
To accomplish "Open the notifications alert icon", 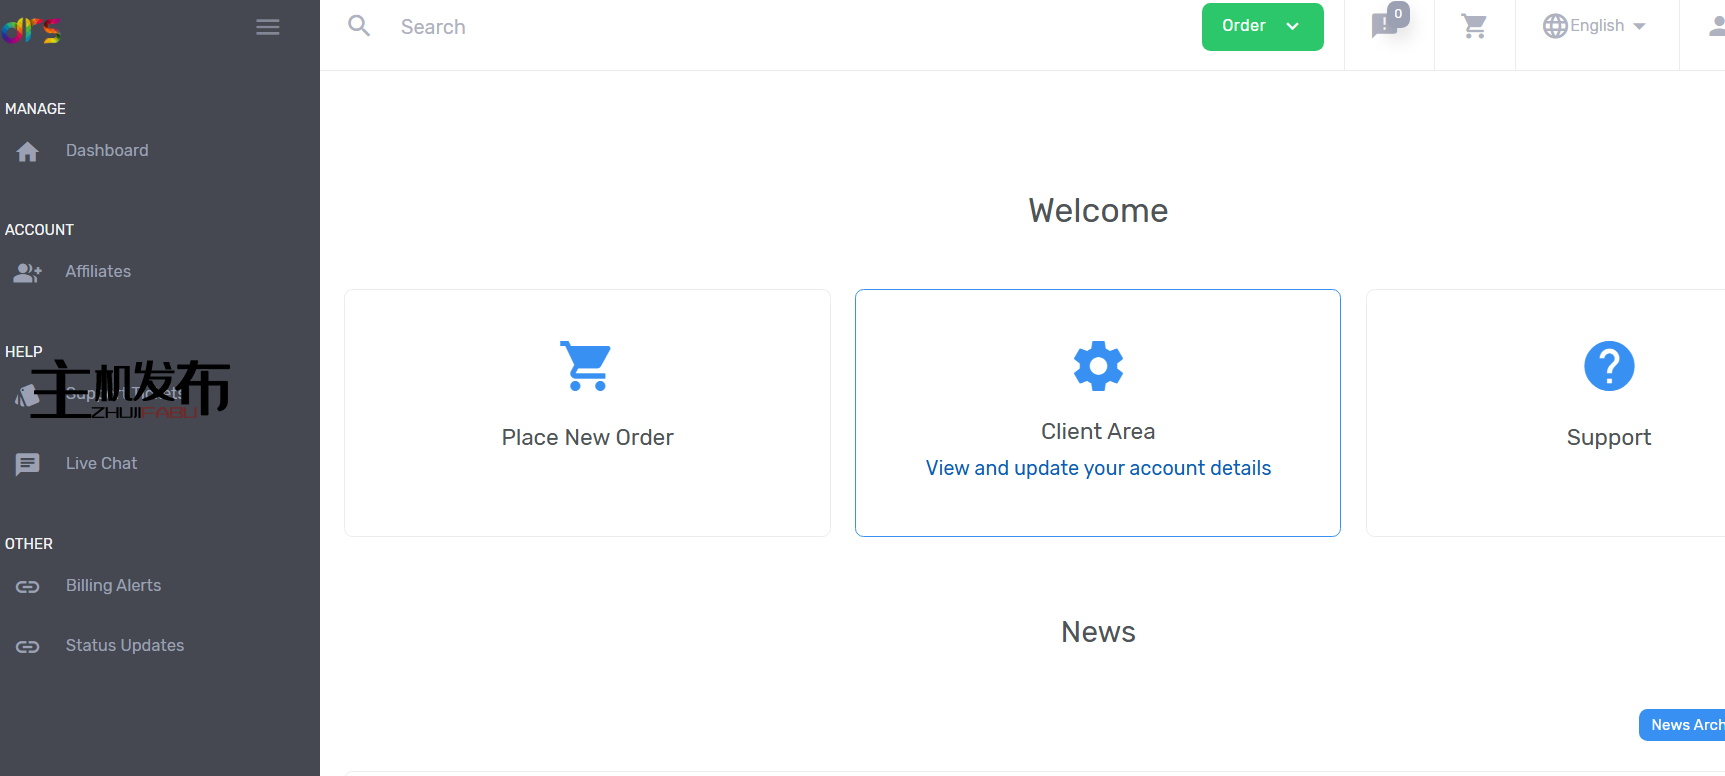I will [x=1387, y=24].
